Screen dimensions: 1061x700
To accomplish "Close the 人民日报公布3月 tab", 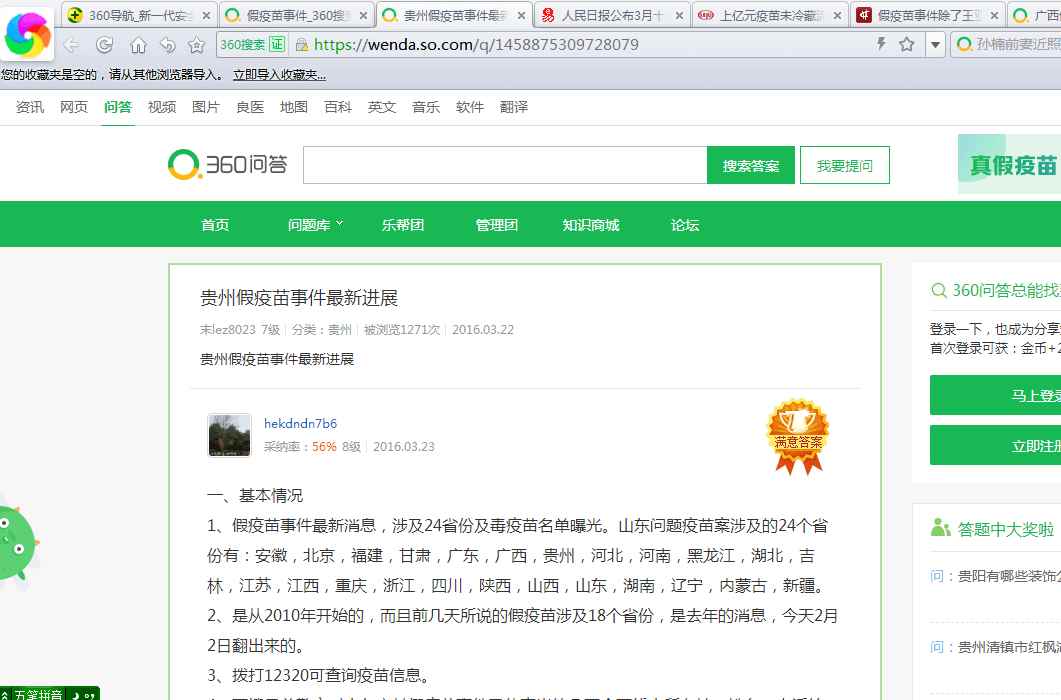I will [x=681, y=15].
